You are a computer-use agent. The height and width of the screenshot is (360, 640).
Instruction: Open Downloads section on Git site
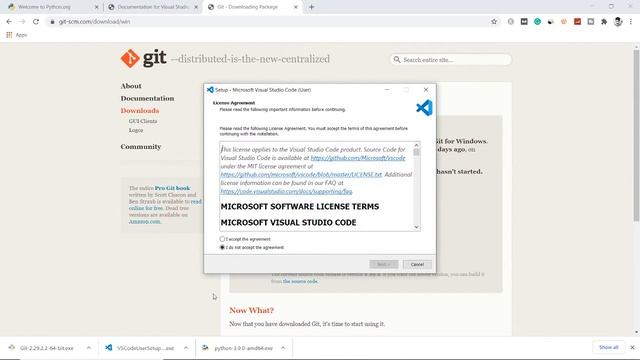[x=140, y=111]
